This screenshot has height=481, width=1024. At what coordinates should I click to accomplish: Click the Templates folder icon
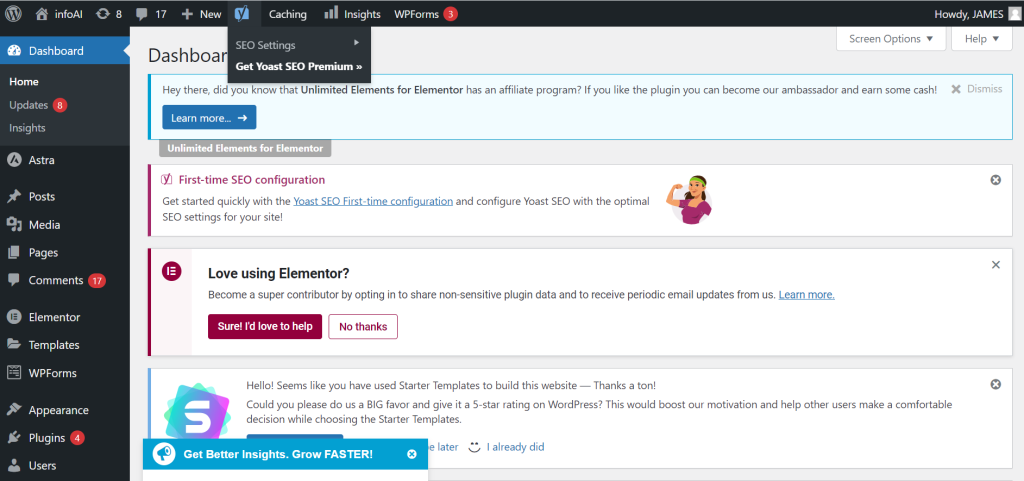[14, 344]
